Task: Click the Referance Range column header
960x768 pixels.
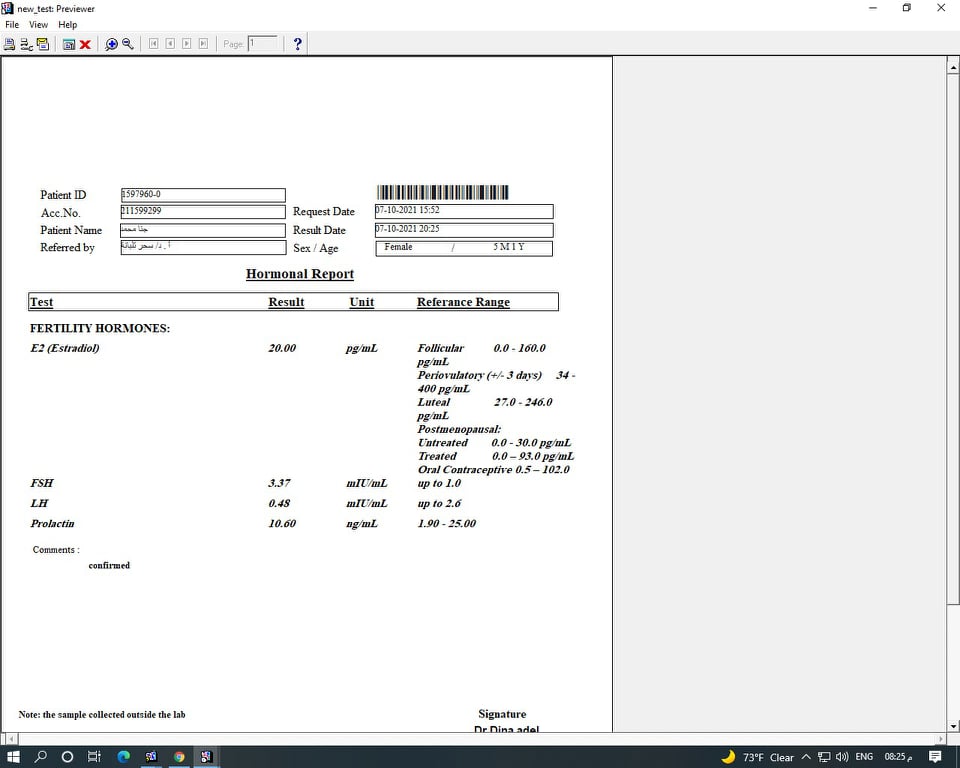Action: [x=463, y=302]
